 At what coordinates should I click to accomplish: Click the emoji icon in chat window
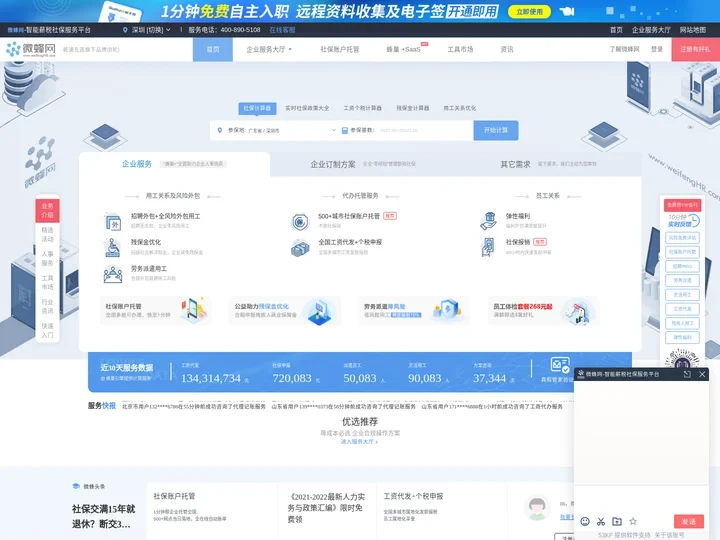click(585, 521)
